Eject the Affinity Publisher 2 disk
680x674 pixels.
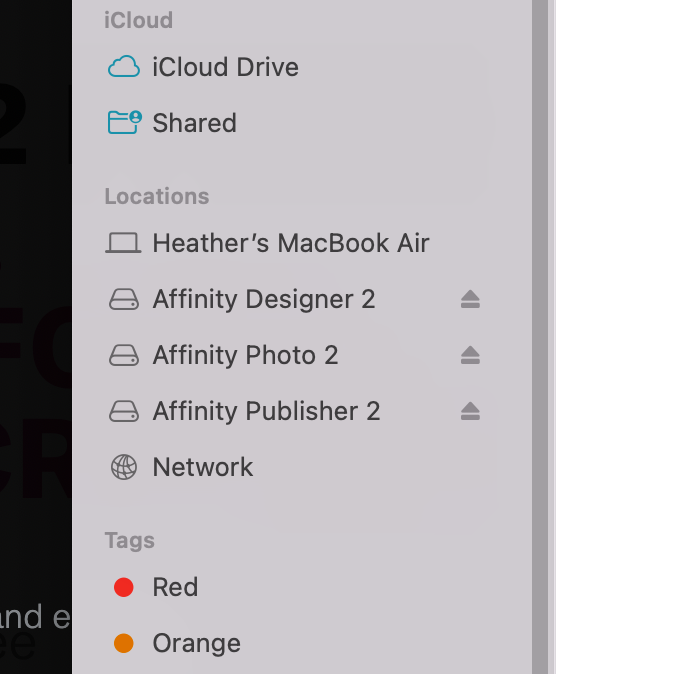[x=470, y=411]
